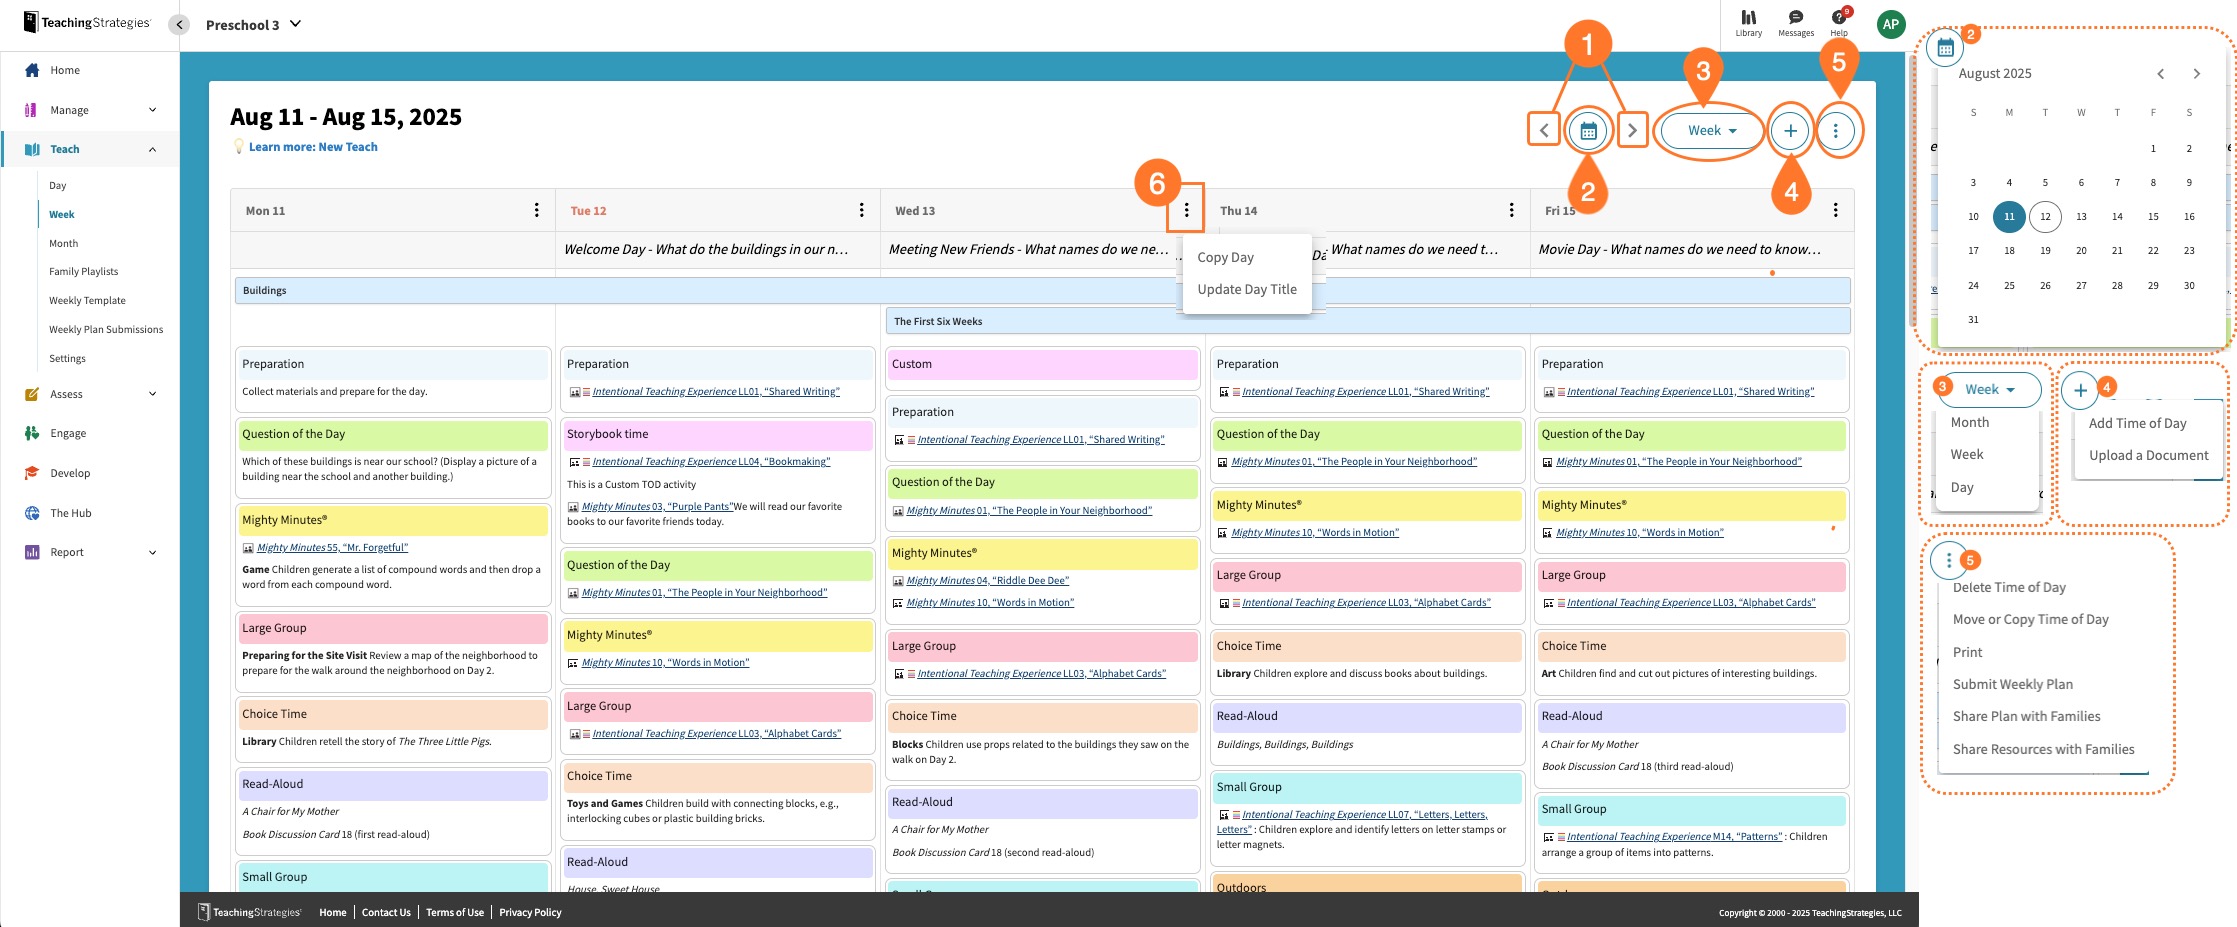2237x927 pixels.
Task: Click the Learn more: New Teach link
Action: (x=313, y=147)
